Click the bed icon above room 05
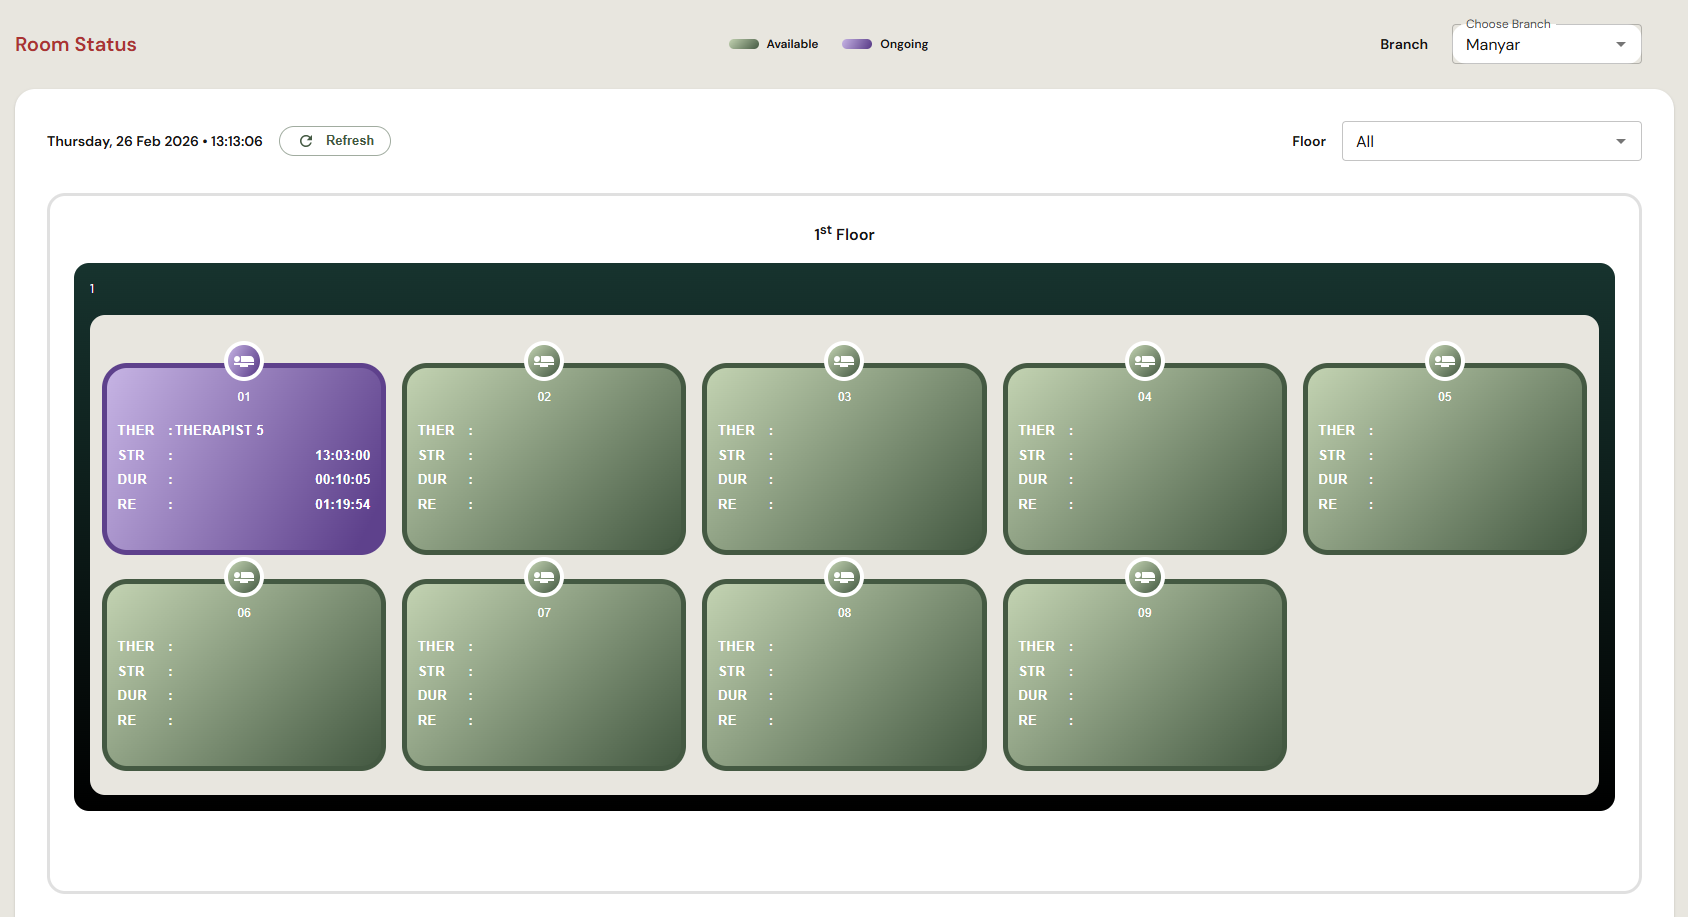Screen dimensions: 1688x917 tap(1445, 361)
